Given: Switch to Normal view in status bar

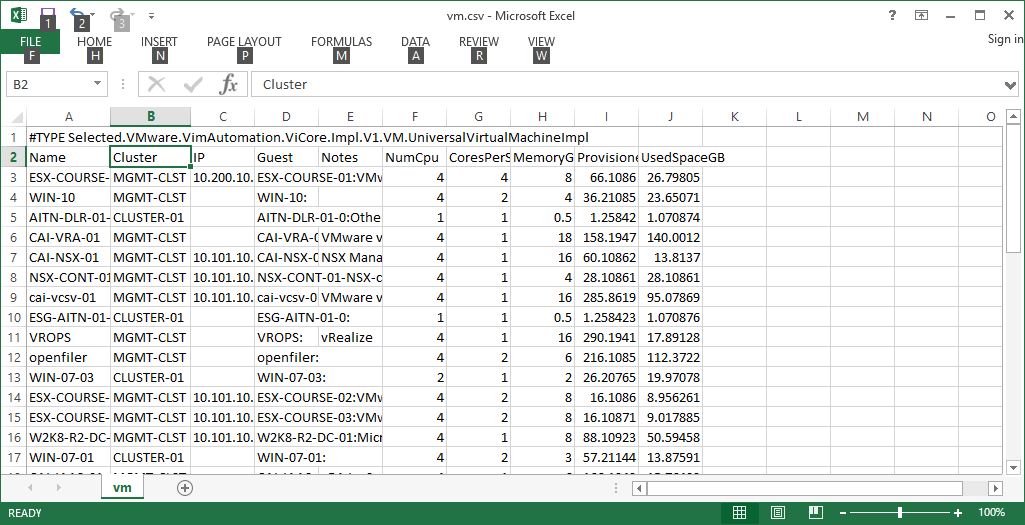Looking at the screenshot, I should click(739, 513).
